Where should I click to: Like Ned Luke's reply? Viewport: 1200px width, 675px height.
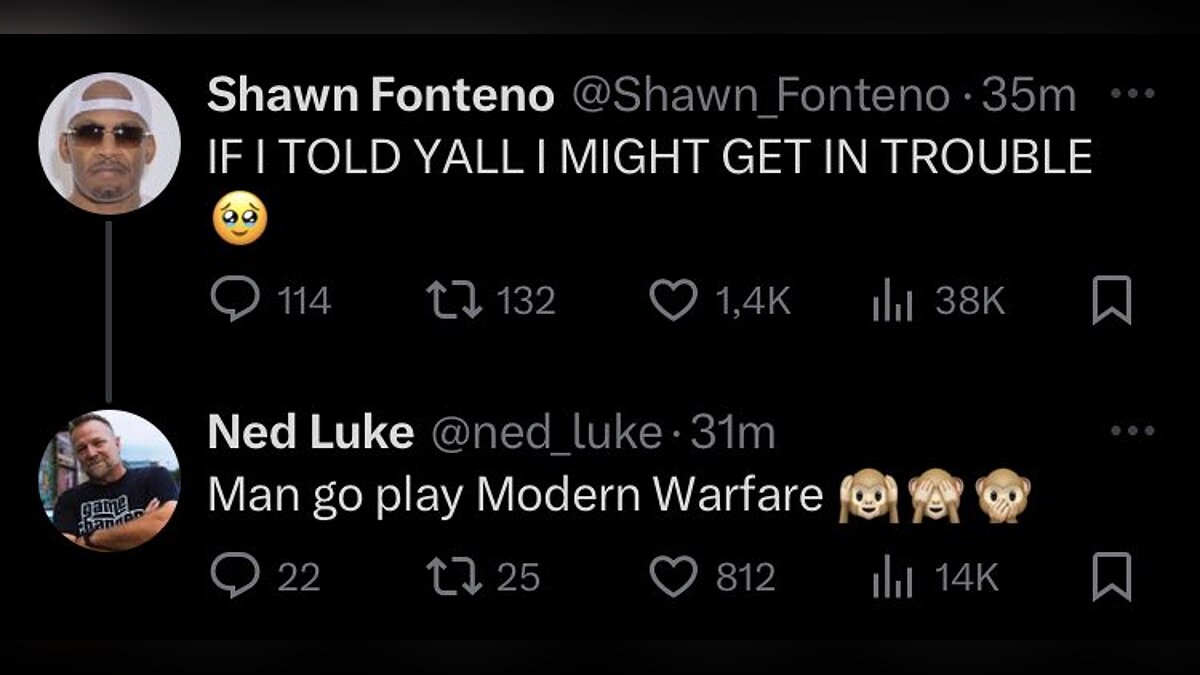pos(673,577)
